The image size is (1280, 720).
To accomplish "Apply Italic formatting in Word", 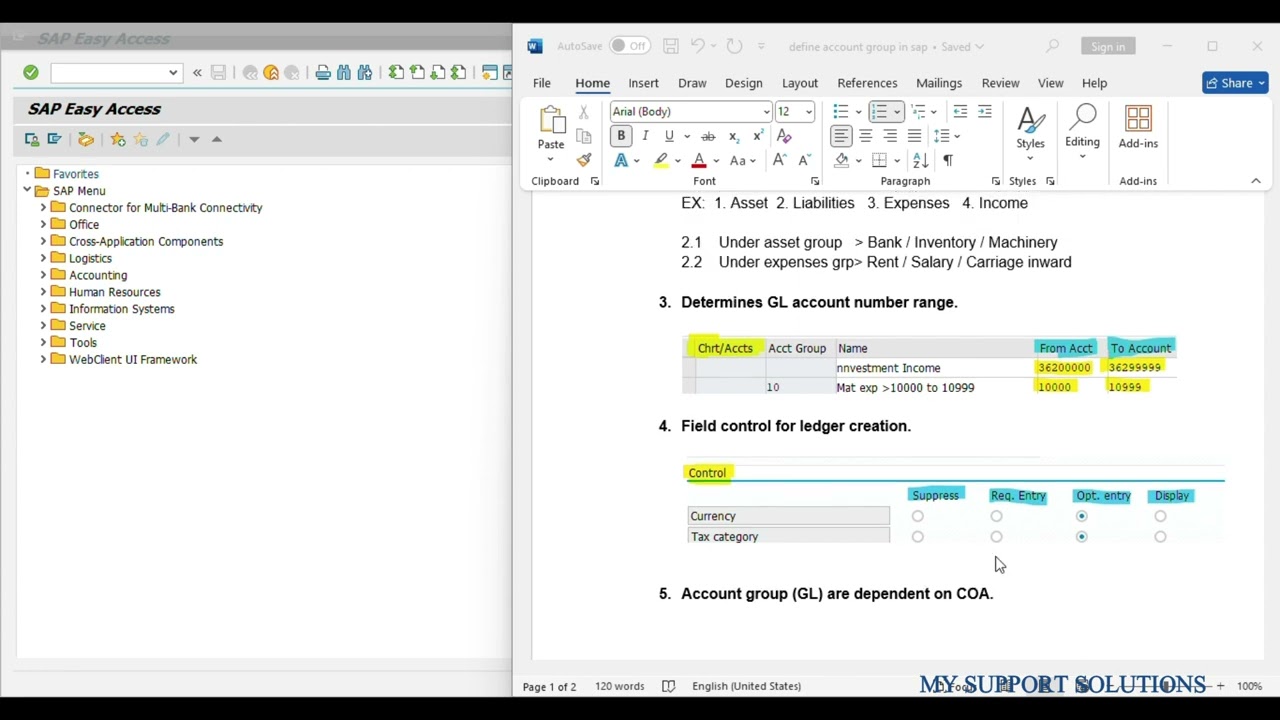I will click(x=645, y=136).
